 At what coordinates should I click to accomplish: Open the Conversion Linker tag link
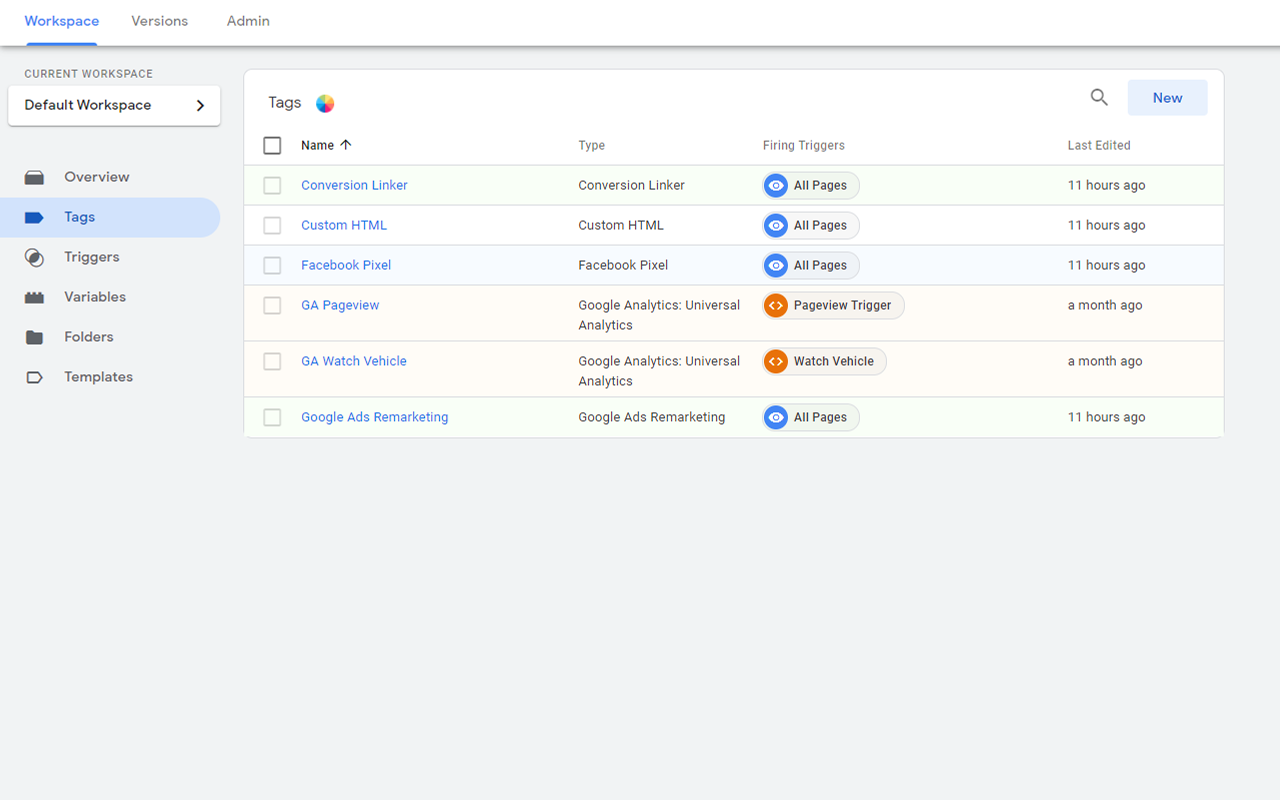point(354,185)
